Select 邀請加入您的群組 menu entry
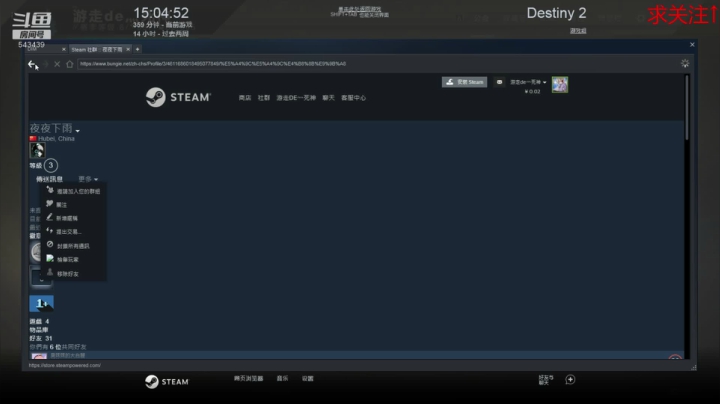 point(73,191)
